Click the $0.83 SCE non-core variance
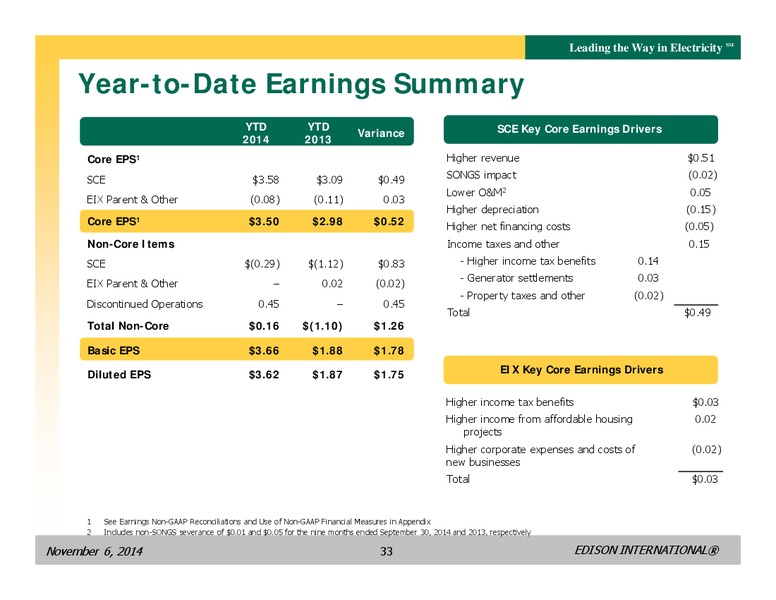This screenshot has height=600, width=776. 391,264
